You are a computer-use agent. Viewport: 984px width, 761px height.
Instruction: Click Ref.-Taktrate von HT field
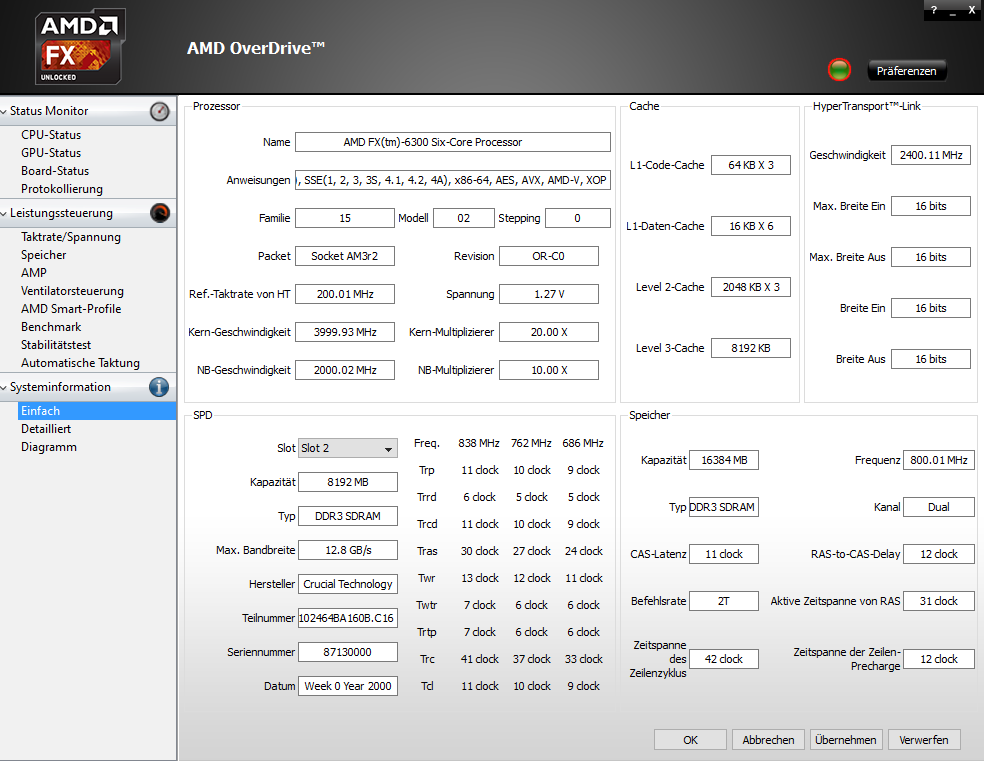pyautogui.click(x=345, y=294)
